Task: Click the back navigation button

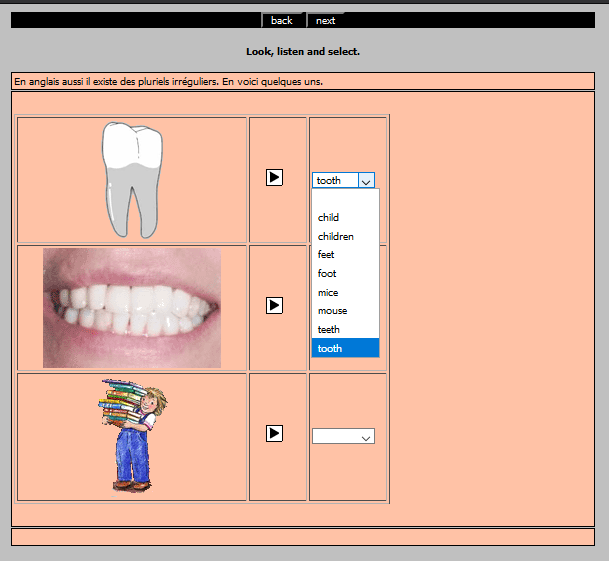Action: point(283,20)
